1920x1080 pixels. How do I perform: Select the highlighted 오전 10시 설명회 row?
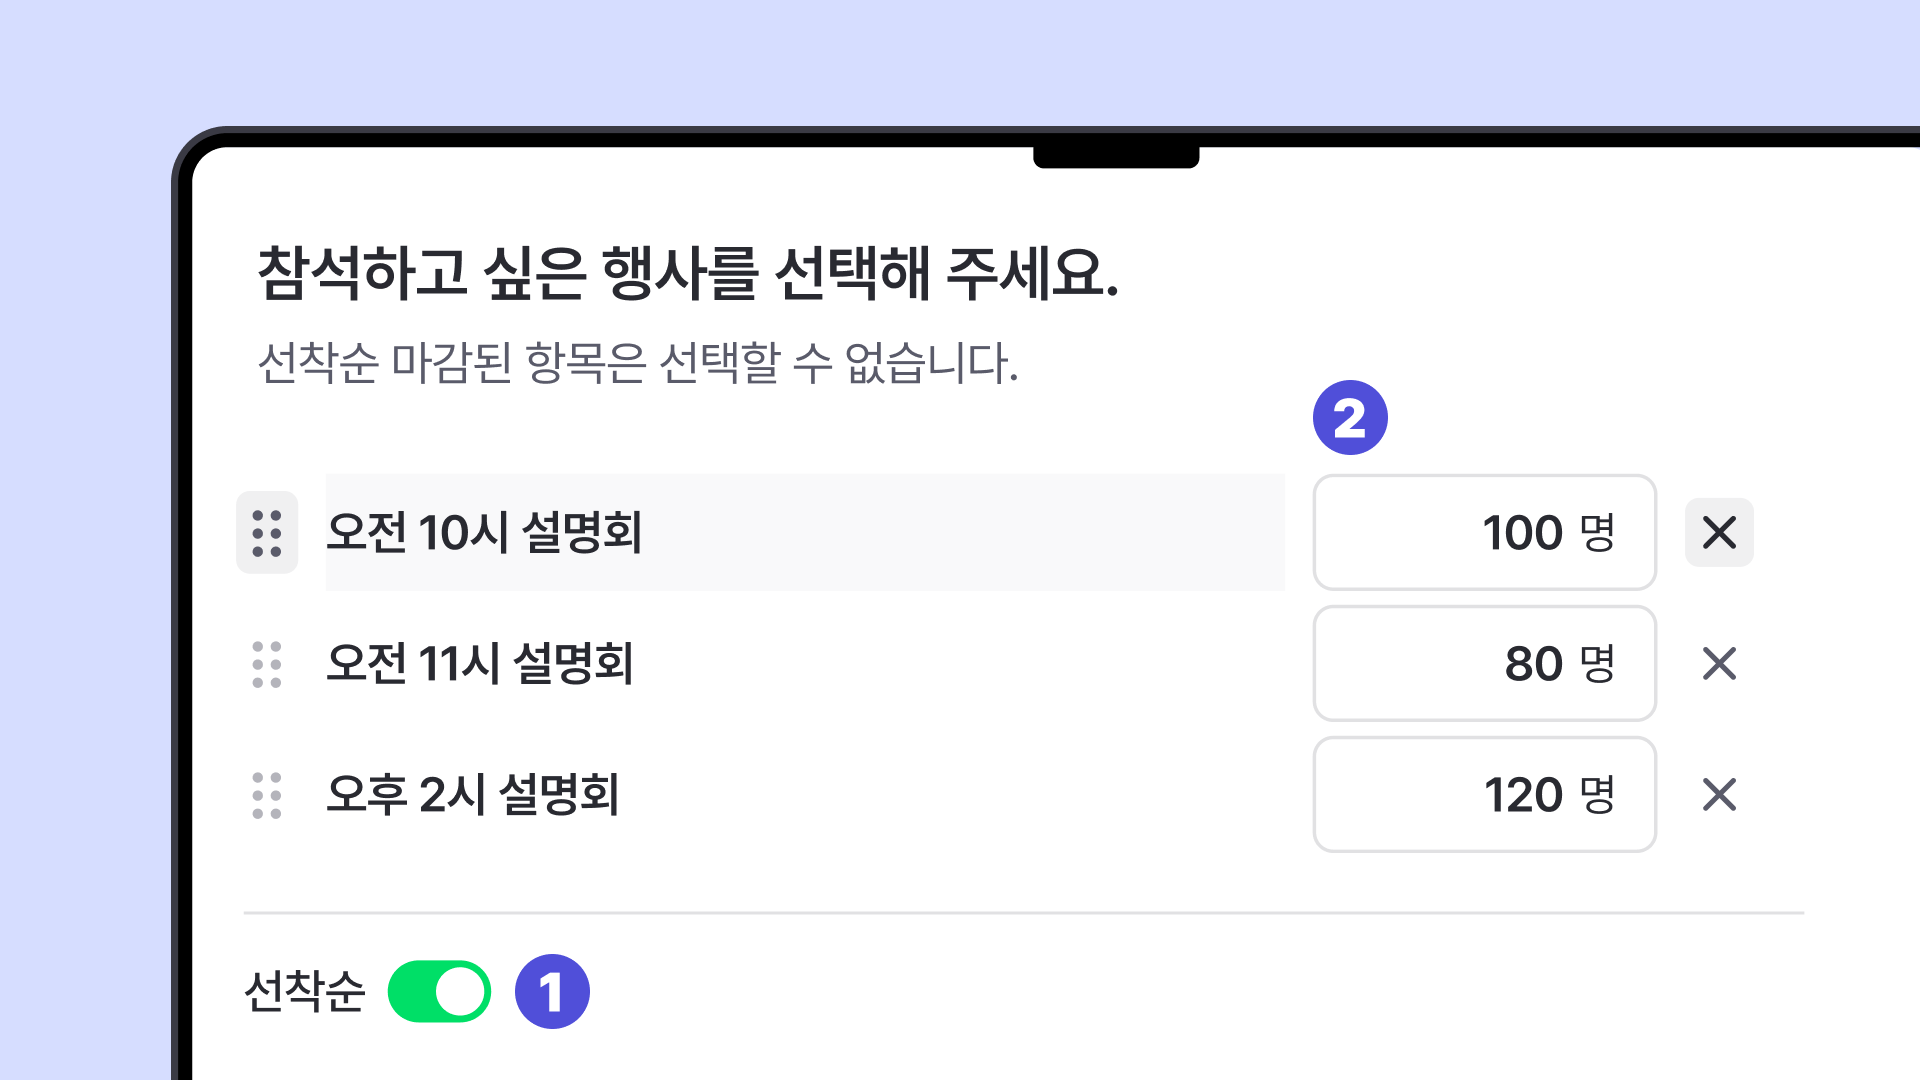click(x=800, y=533)
